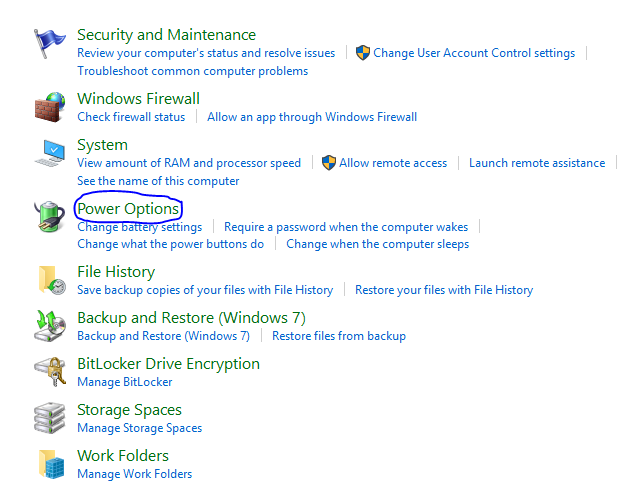This screenshot has height=490, width=630.
Task: Click the Security and Maintenance flag icon
Action: (x=49, y=43)
